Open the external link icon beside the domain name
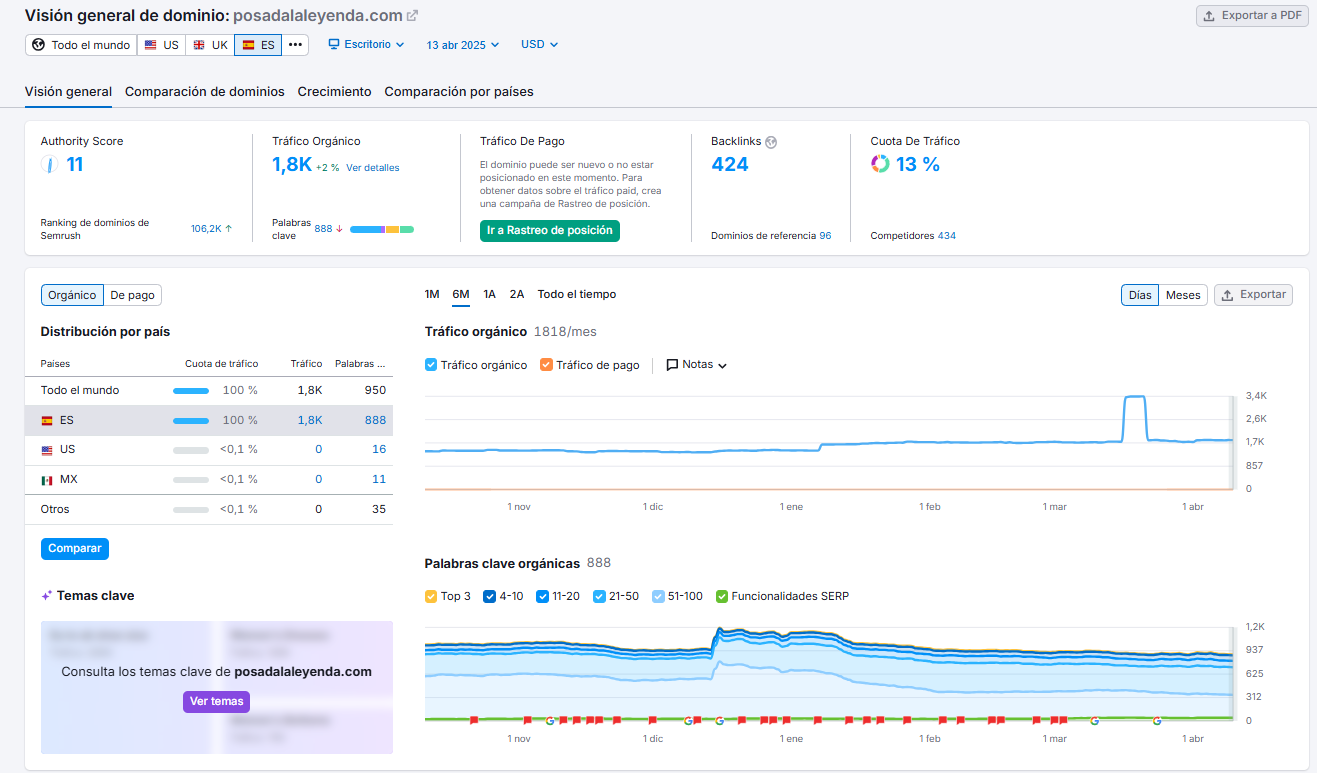 413,16
